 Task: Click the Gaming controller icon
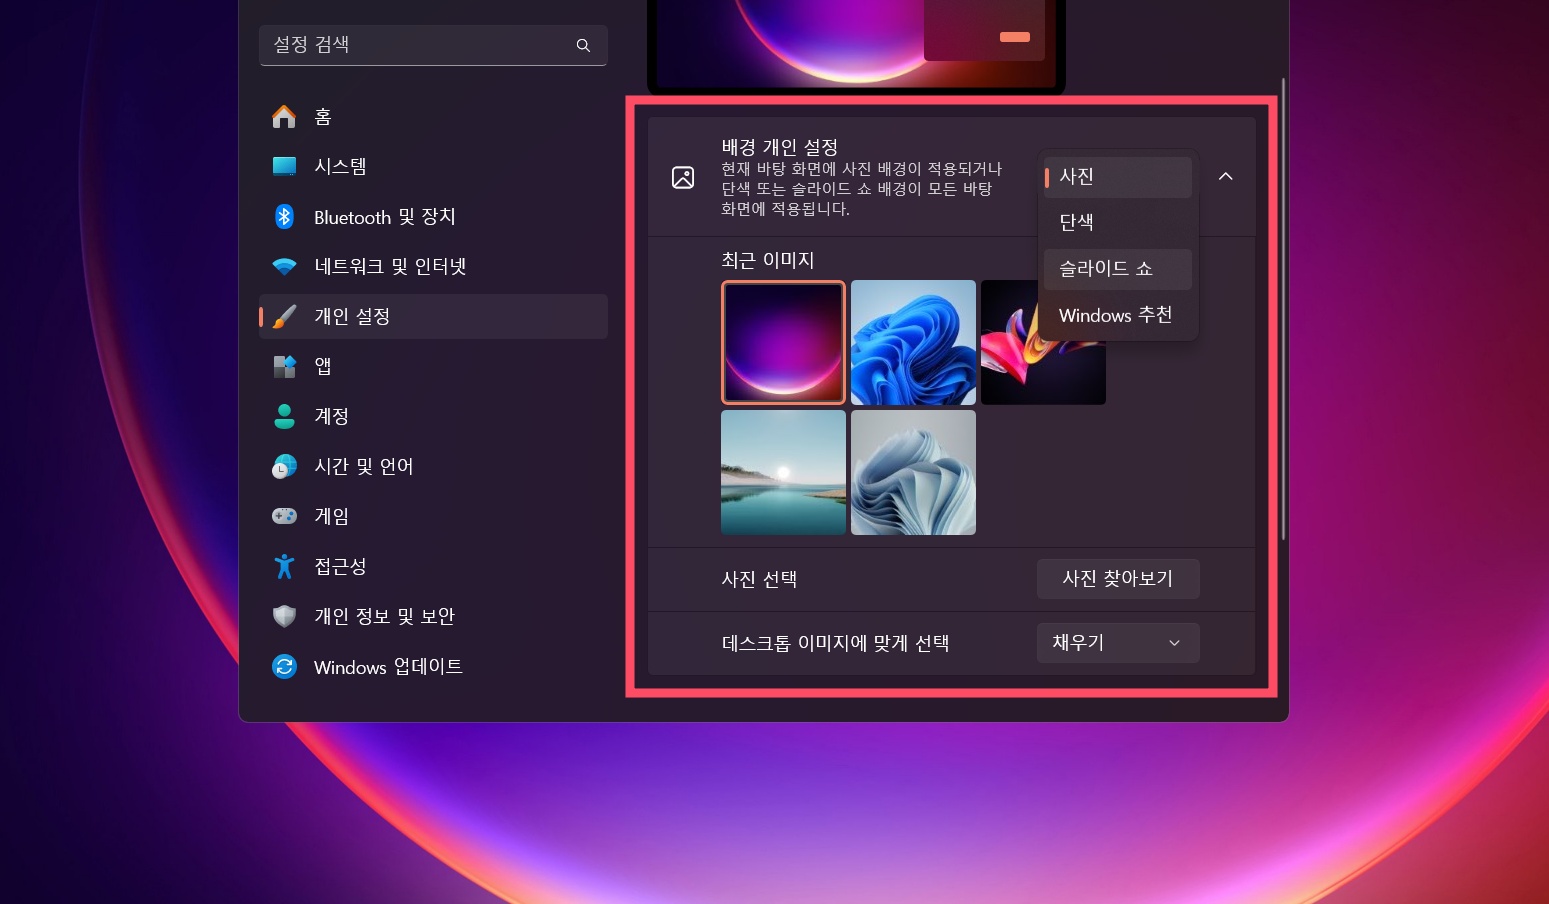(284, 516)
